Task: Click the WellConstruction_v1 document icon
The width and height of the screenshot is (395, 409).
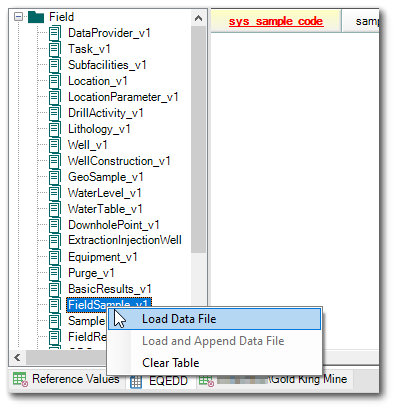Action: point(55,161)
